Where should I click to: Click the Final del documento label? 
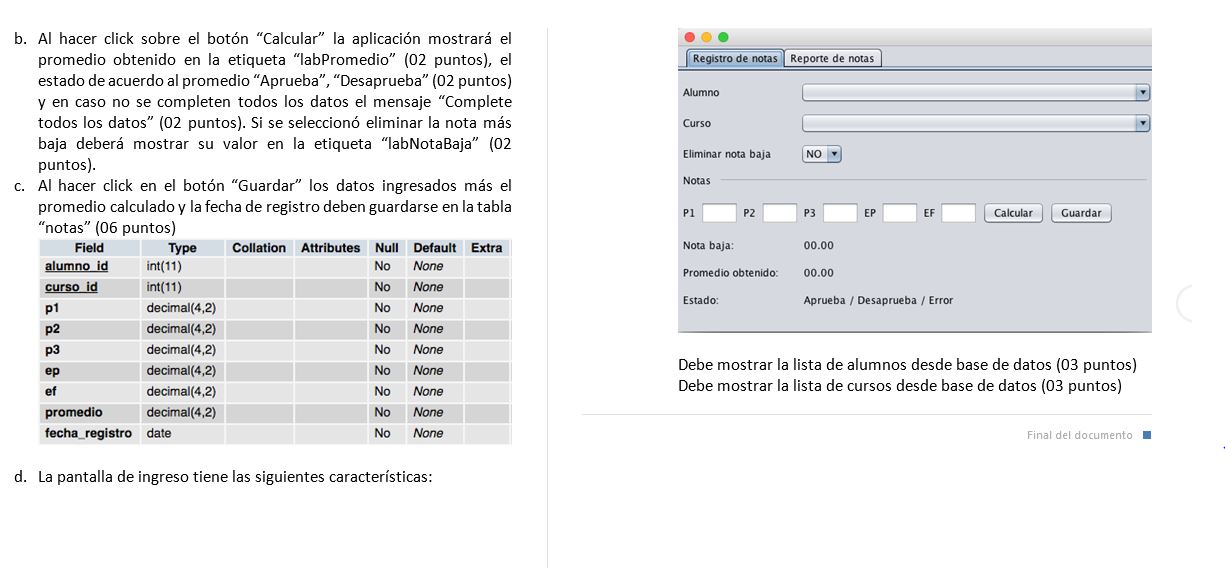(1079, 435)
